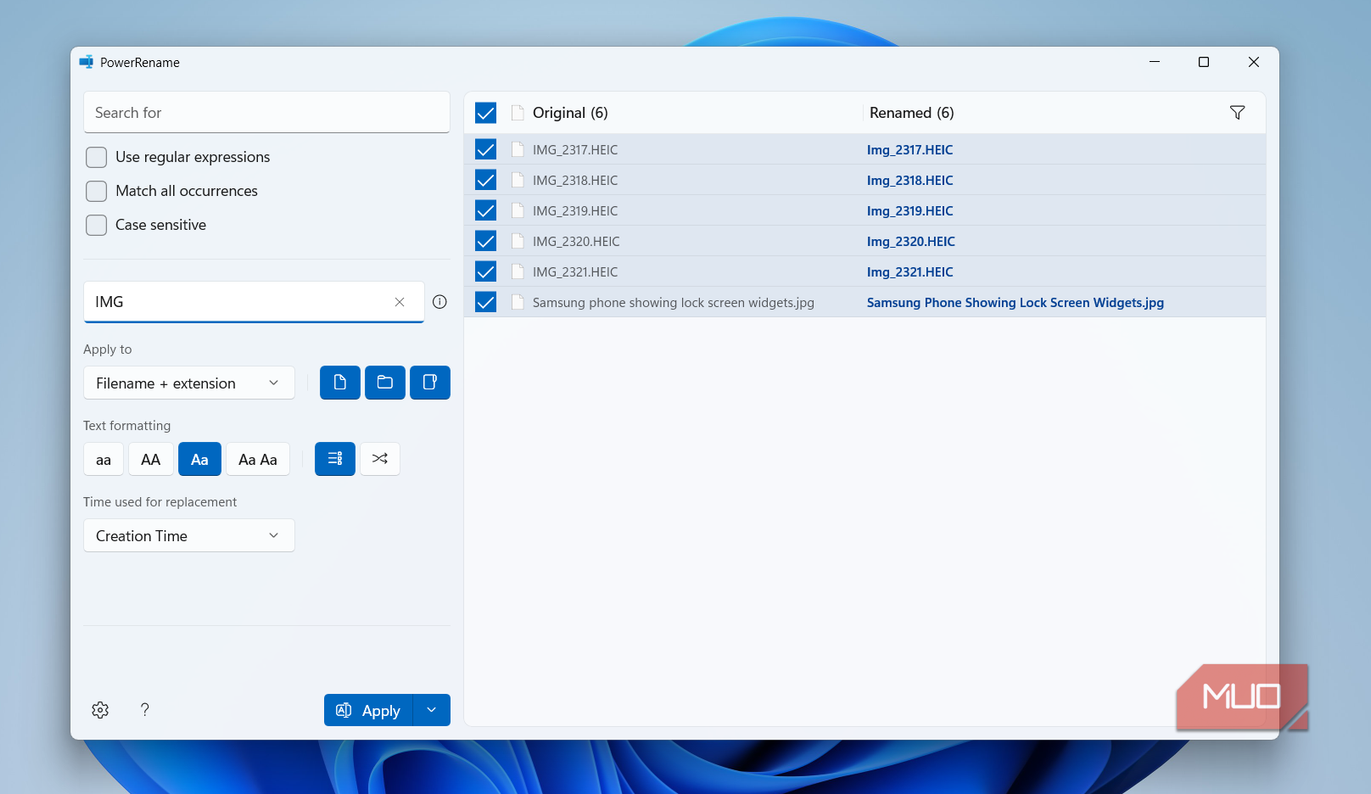Click the Original (6) column header

click(x=570, y=113)
